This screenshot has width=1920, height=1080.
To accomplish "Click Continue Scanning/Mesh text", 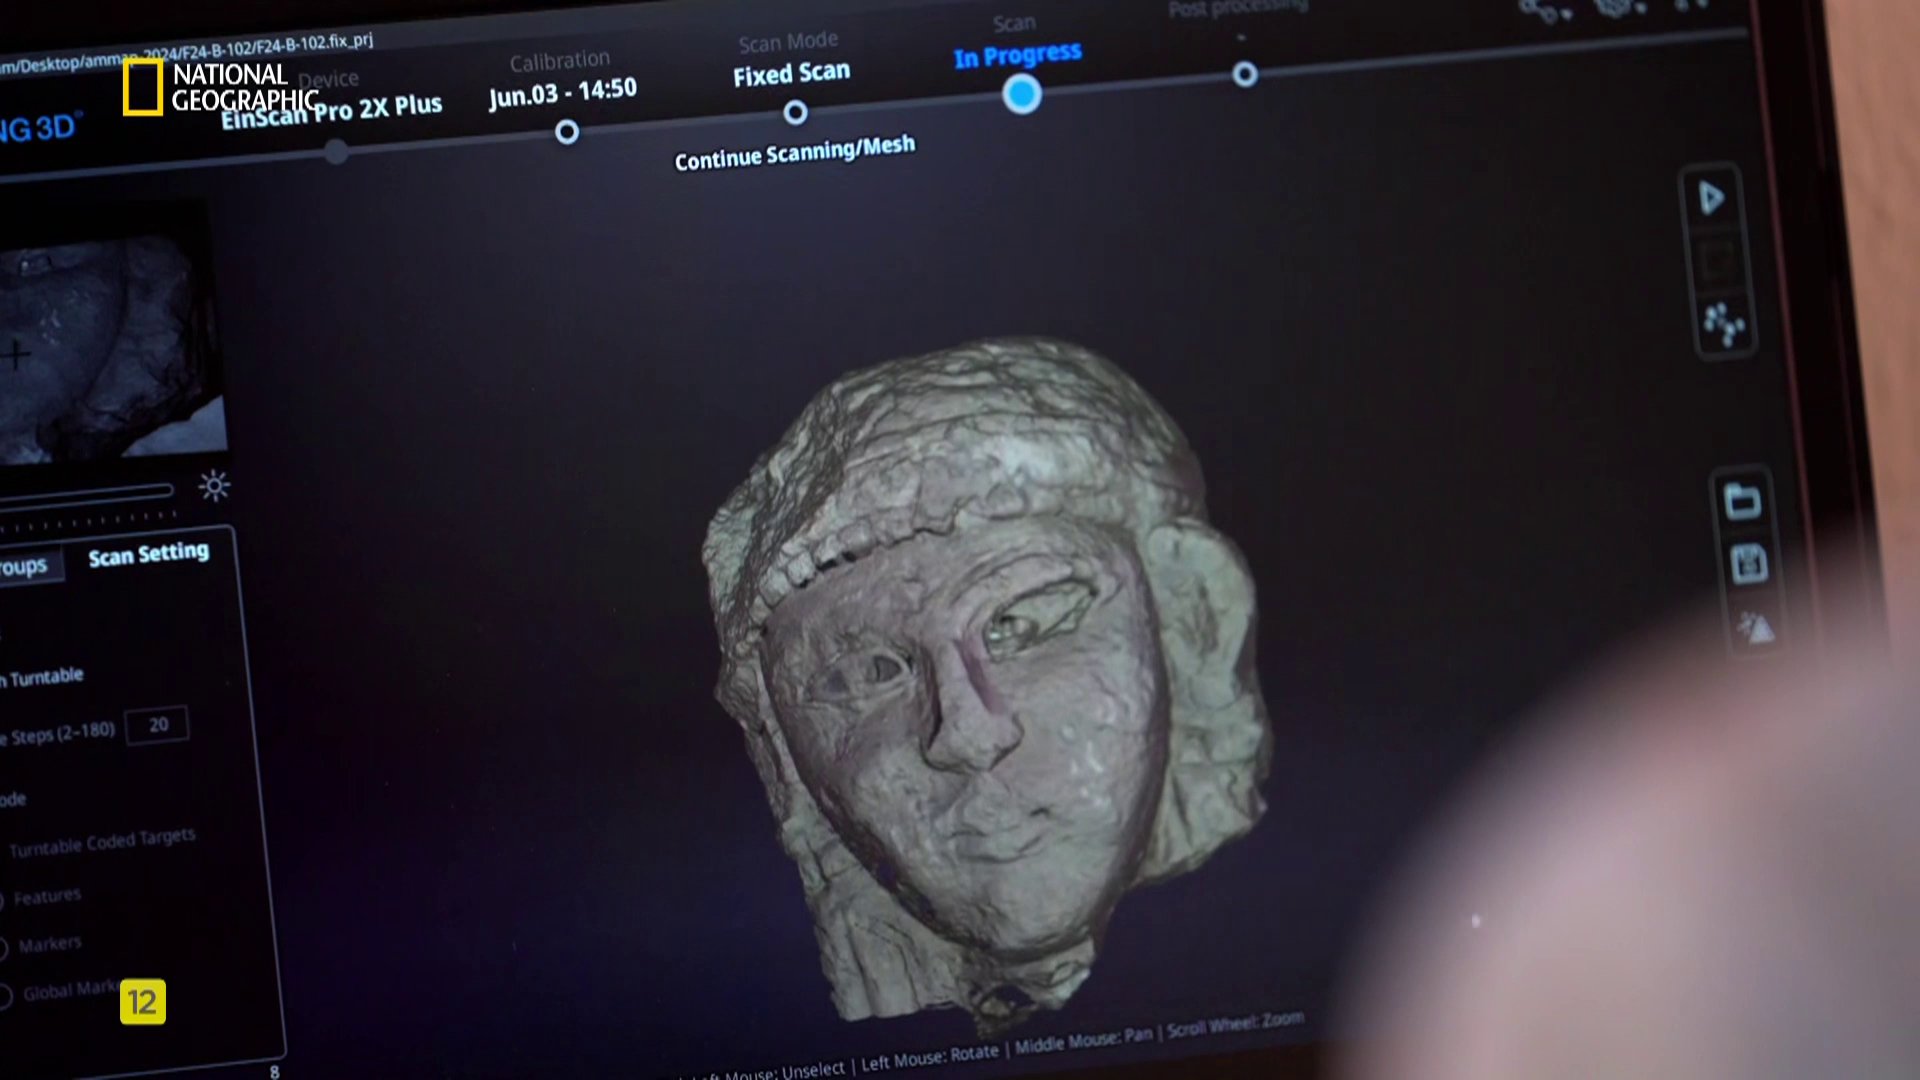I will (x=794, y=152).
